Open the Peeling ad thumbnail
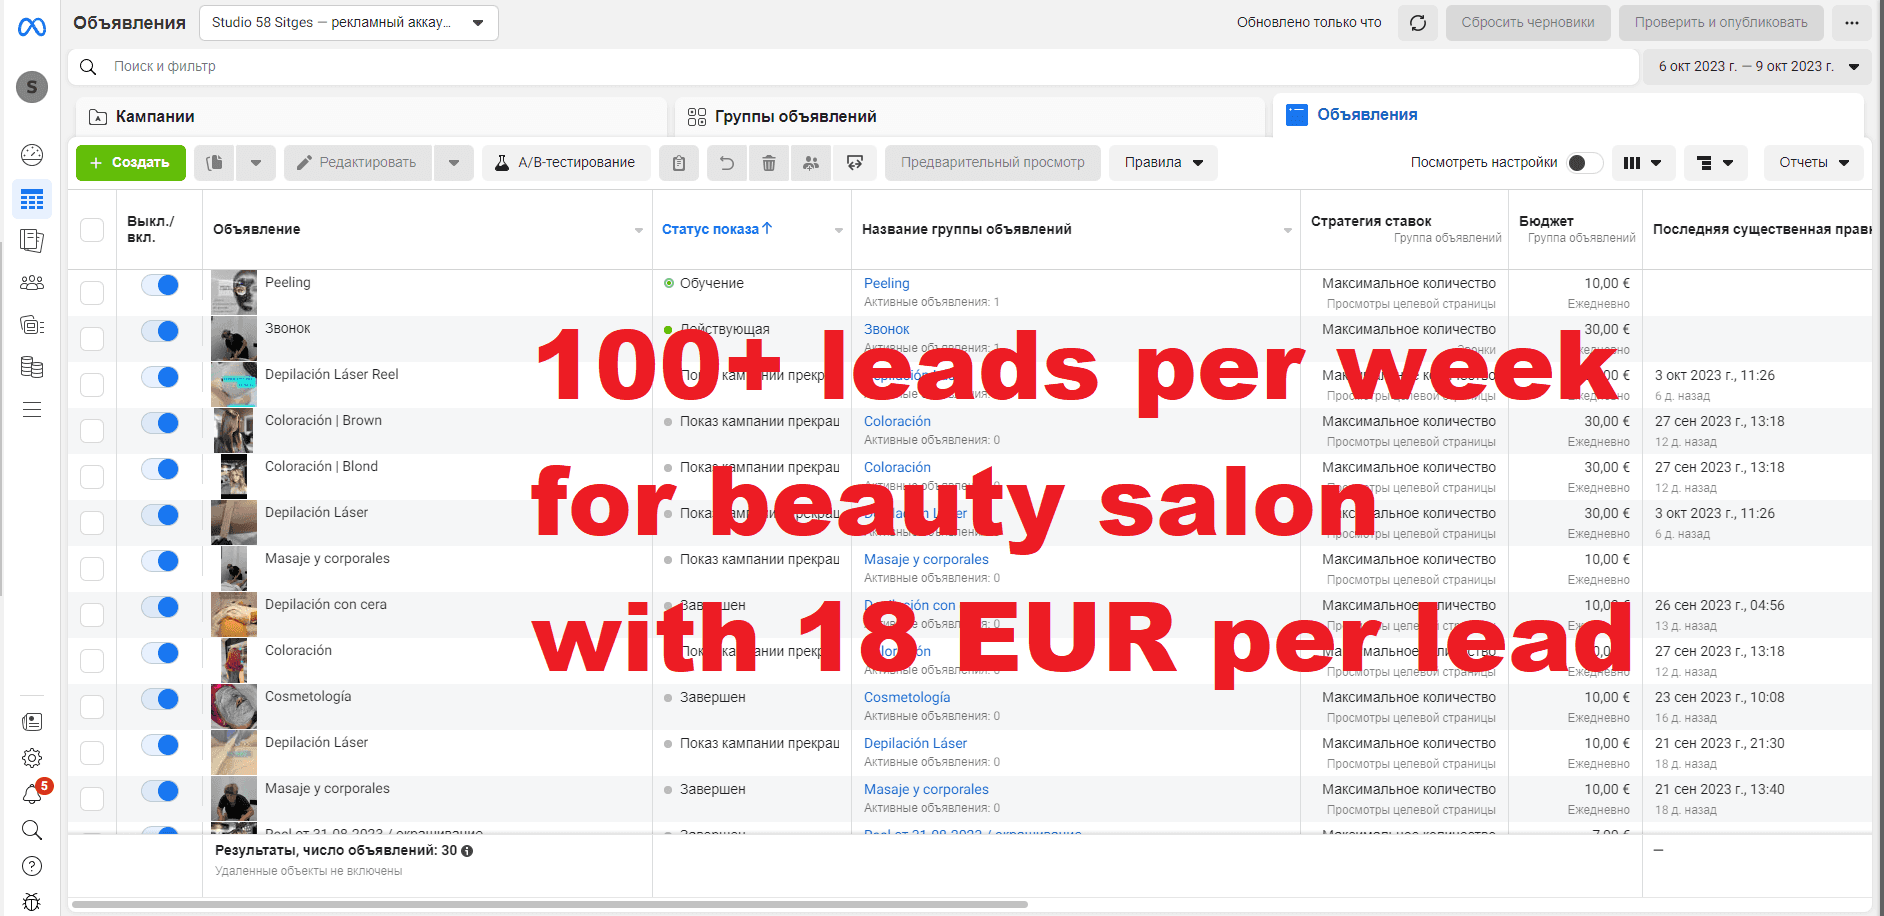Viewport: 1884px width, 916px height. pyautogui.click(x=234, y=292)
